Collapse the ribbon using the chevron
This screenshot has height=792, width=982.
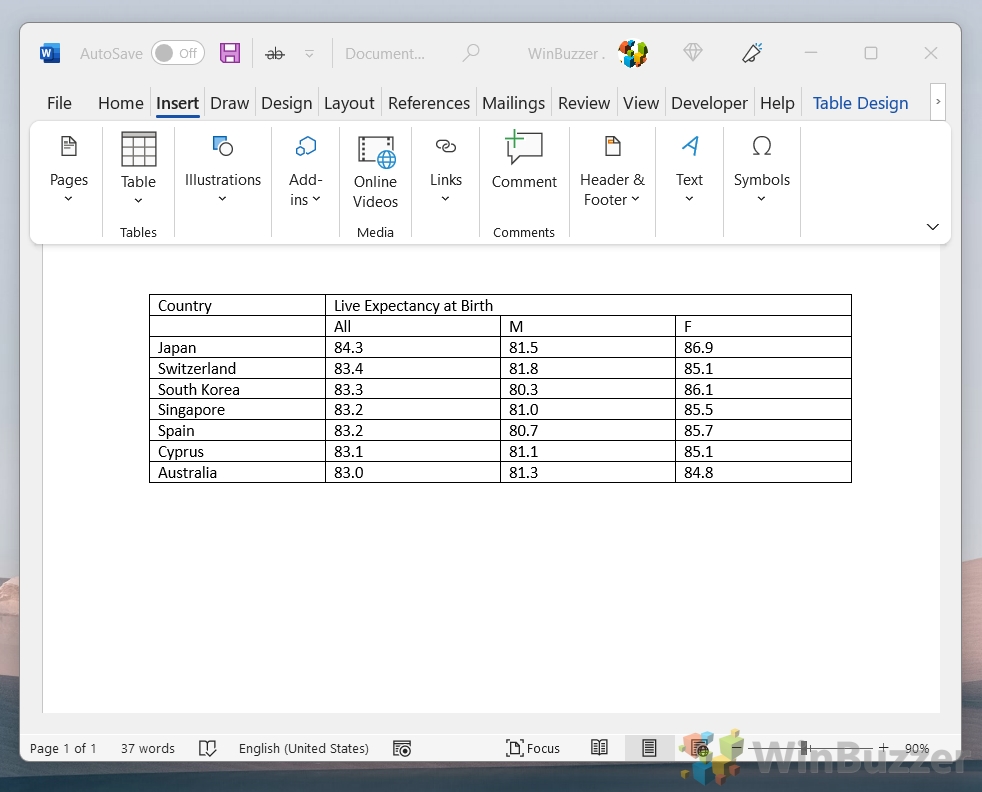932,227
